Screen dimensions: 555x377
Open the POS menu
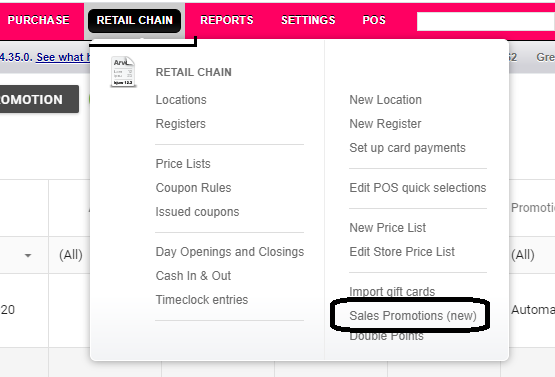374,20
